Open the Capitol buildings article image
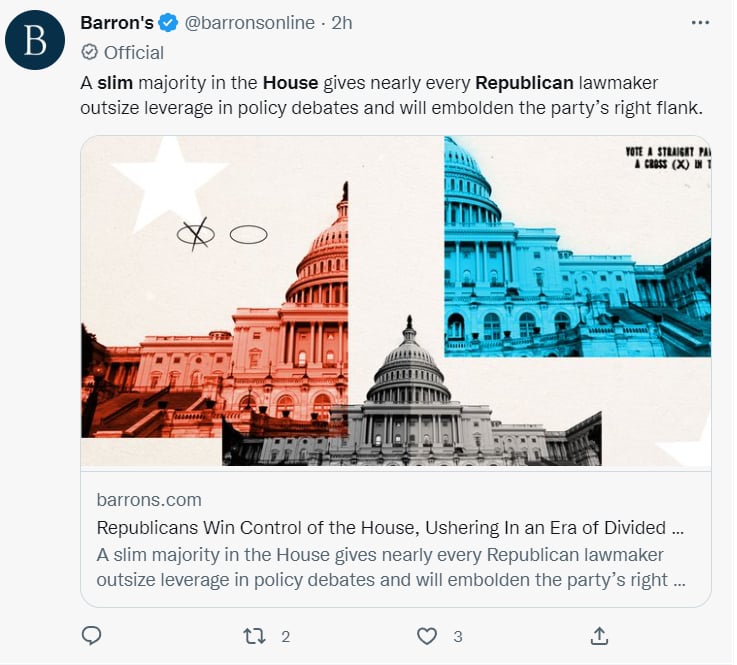 [x=396, y=301]
